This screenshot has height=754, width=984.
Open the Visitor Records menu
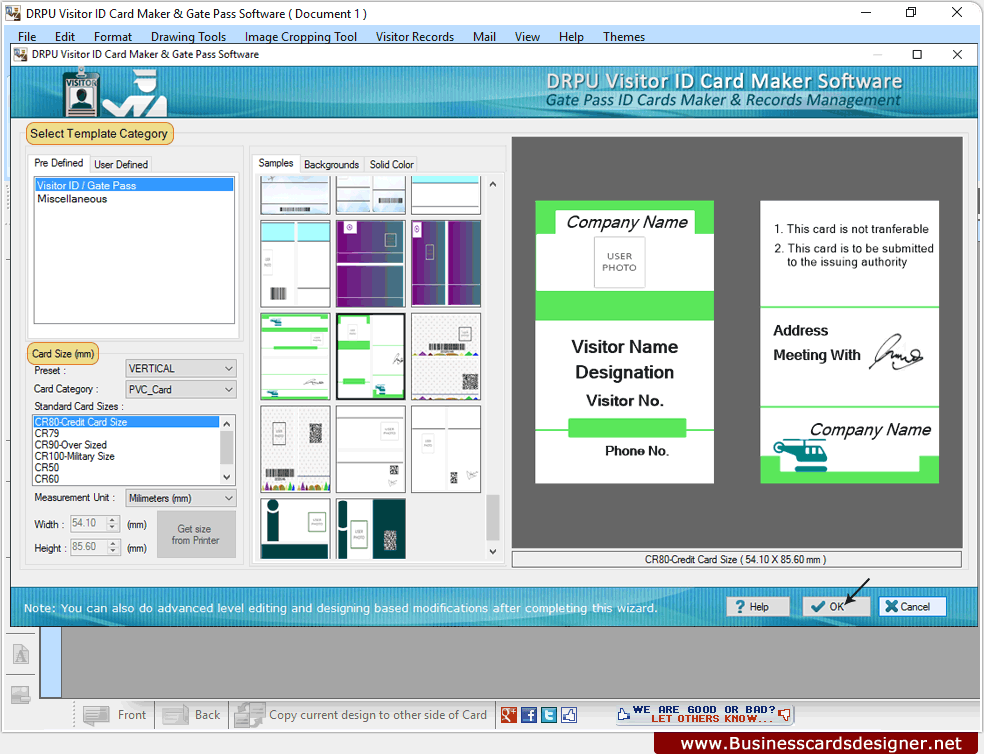415,36
